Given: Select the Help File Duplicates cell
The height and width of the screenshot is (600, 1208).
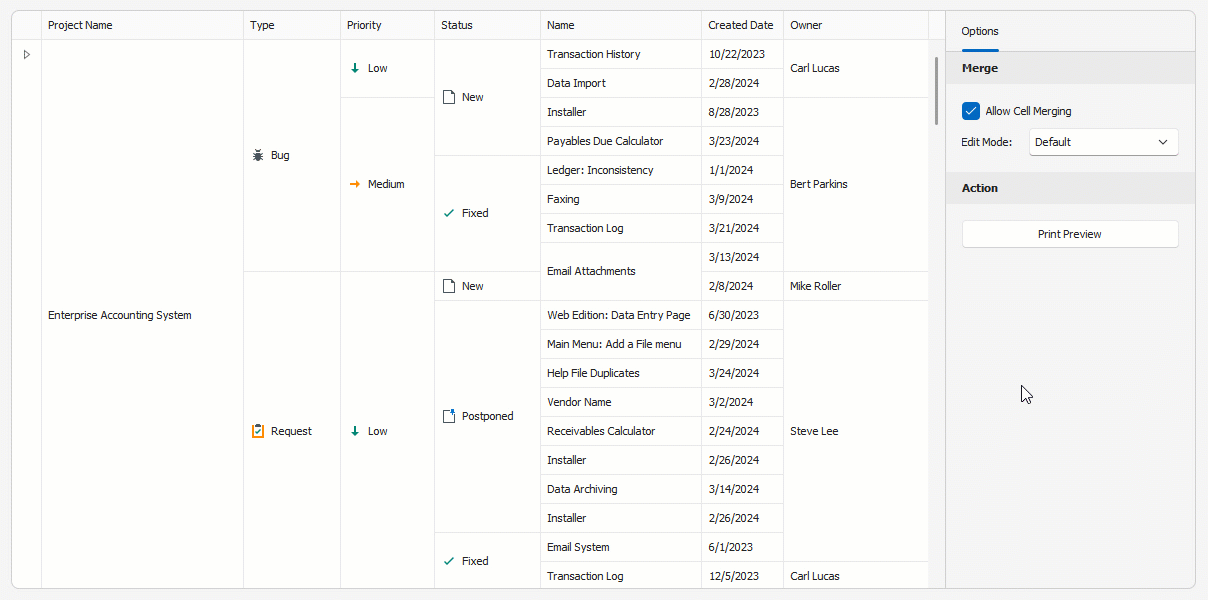Looking at the screenshot, I should (621, 373).
